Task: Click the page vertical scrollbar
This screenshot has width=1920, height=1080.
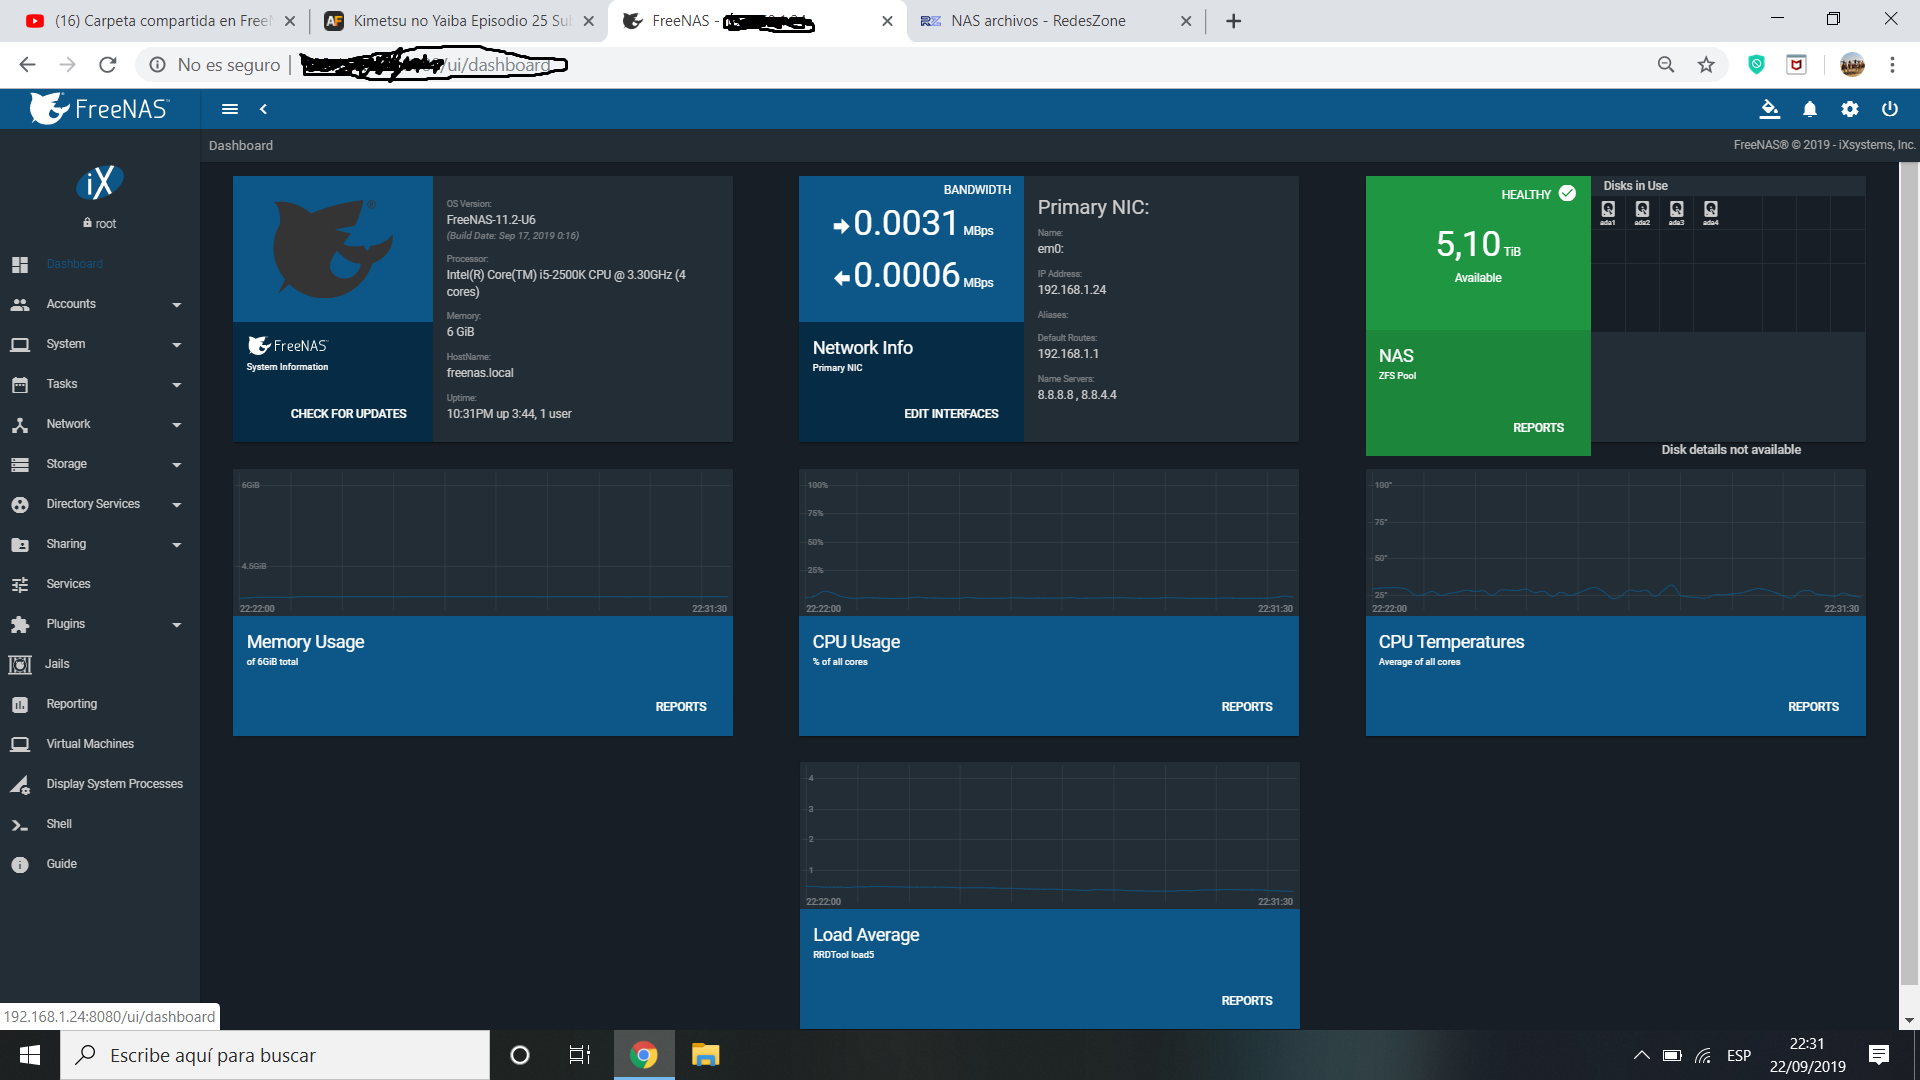Action: (1909, 575)
